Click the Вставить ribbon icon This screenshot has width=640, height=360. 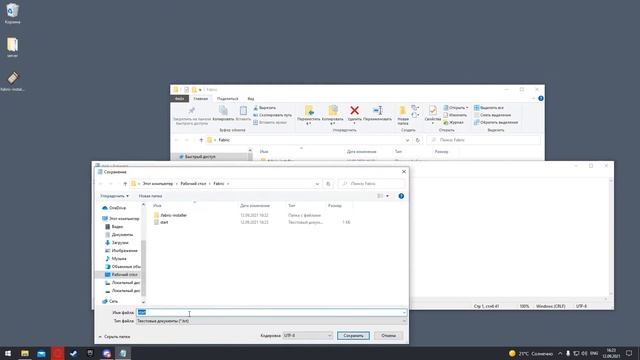coord(243,111)
